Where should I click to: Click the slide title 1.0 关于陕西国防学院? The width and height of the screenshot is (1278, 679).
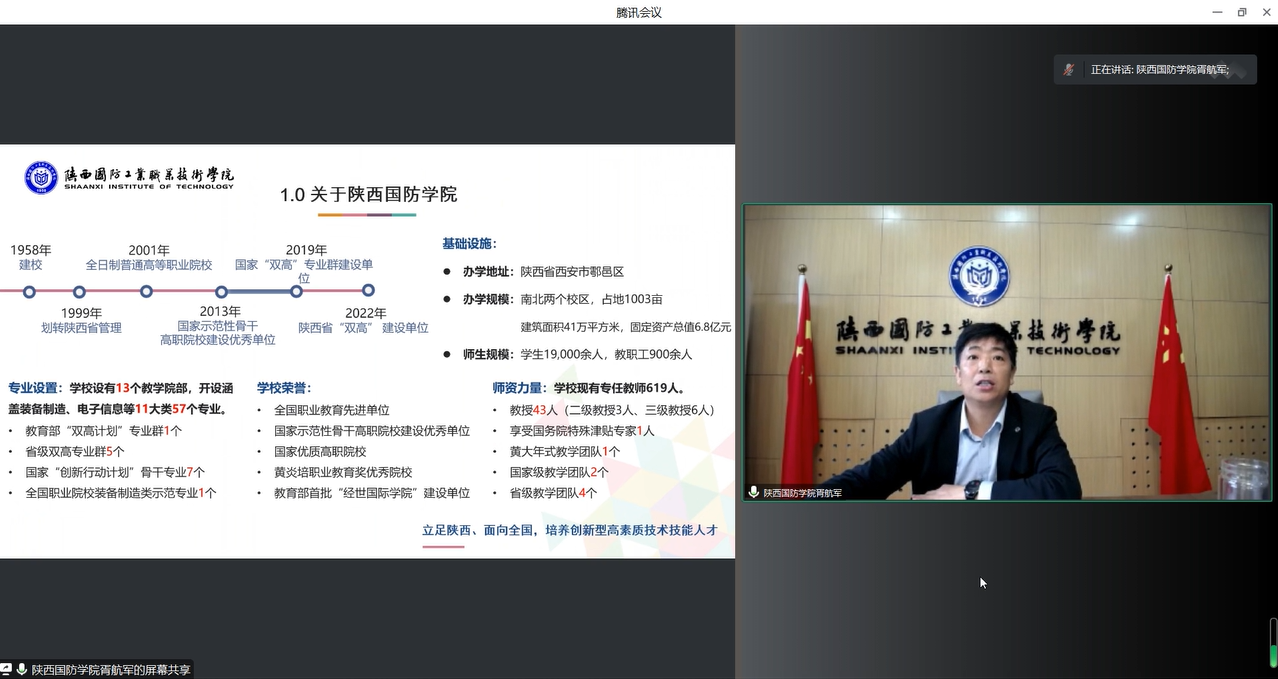click(x=368, y=194)
